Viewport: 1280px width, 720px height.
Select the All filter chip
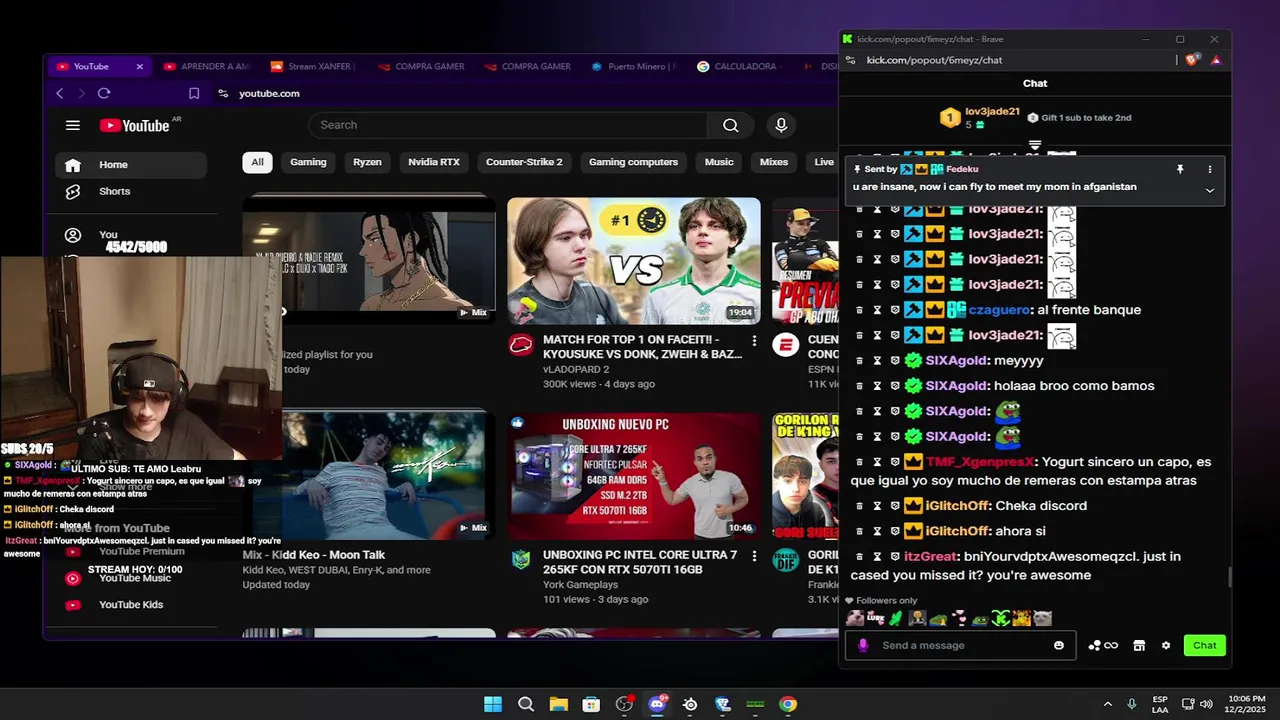257,162
